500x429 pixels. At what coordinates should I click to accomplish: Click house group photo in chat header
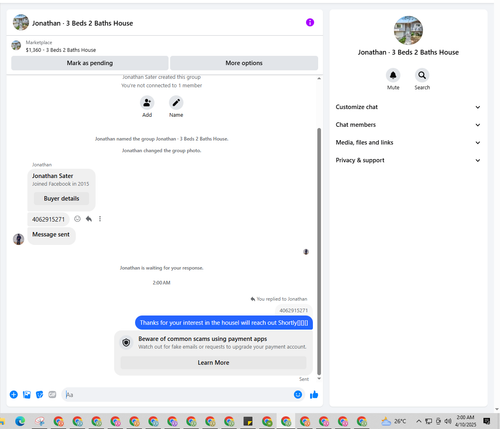pyautogui.click(x=21, y=22)
